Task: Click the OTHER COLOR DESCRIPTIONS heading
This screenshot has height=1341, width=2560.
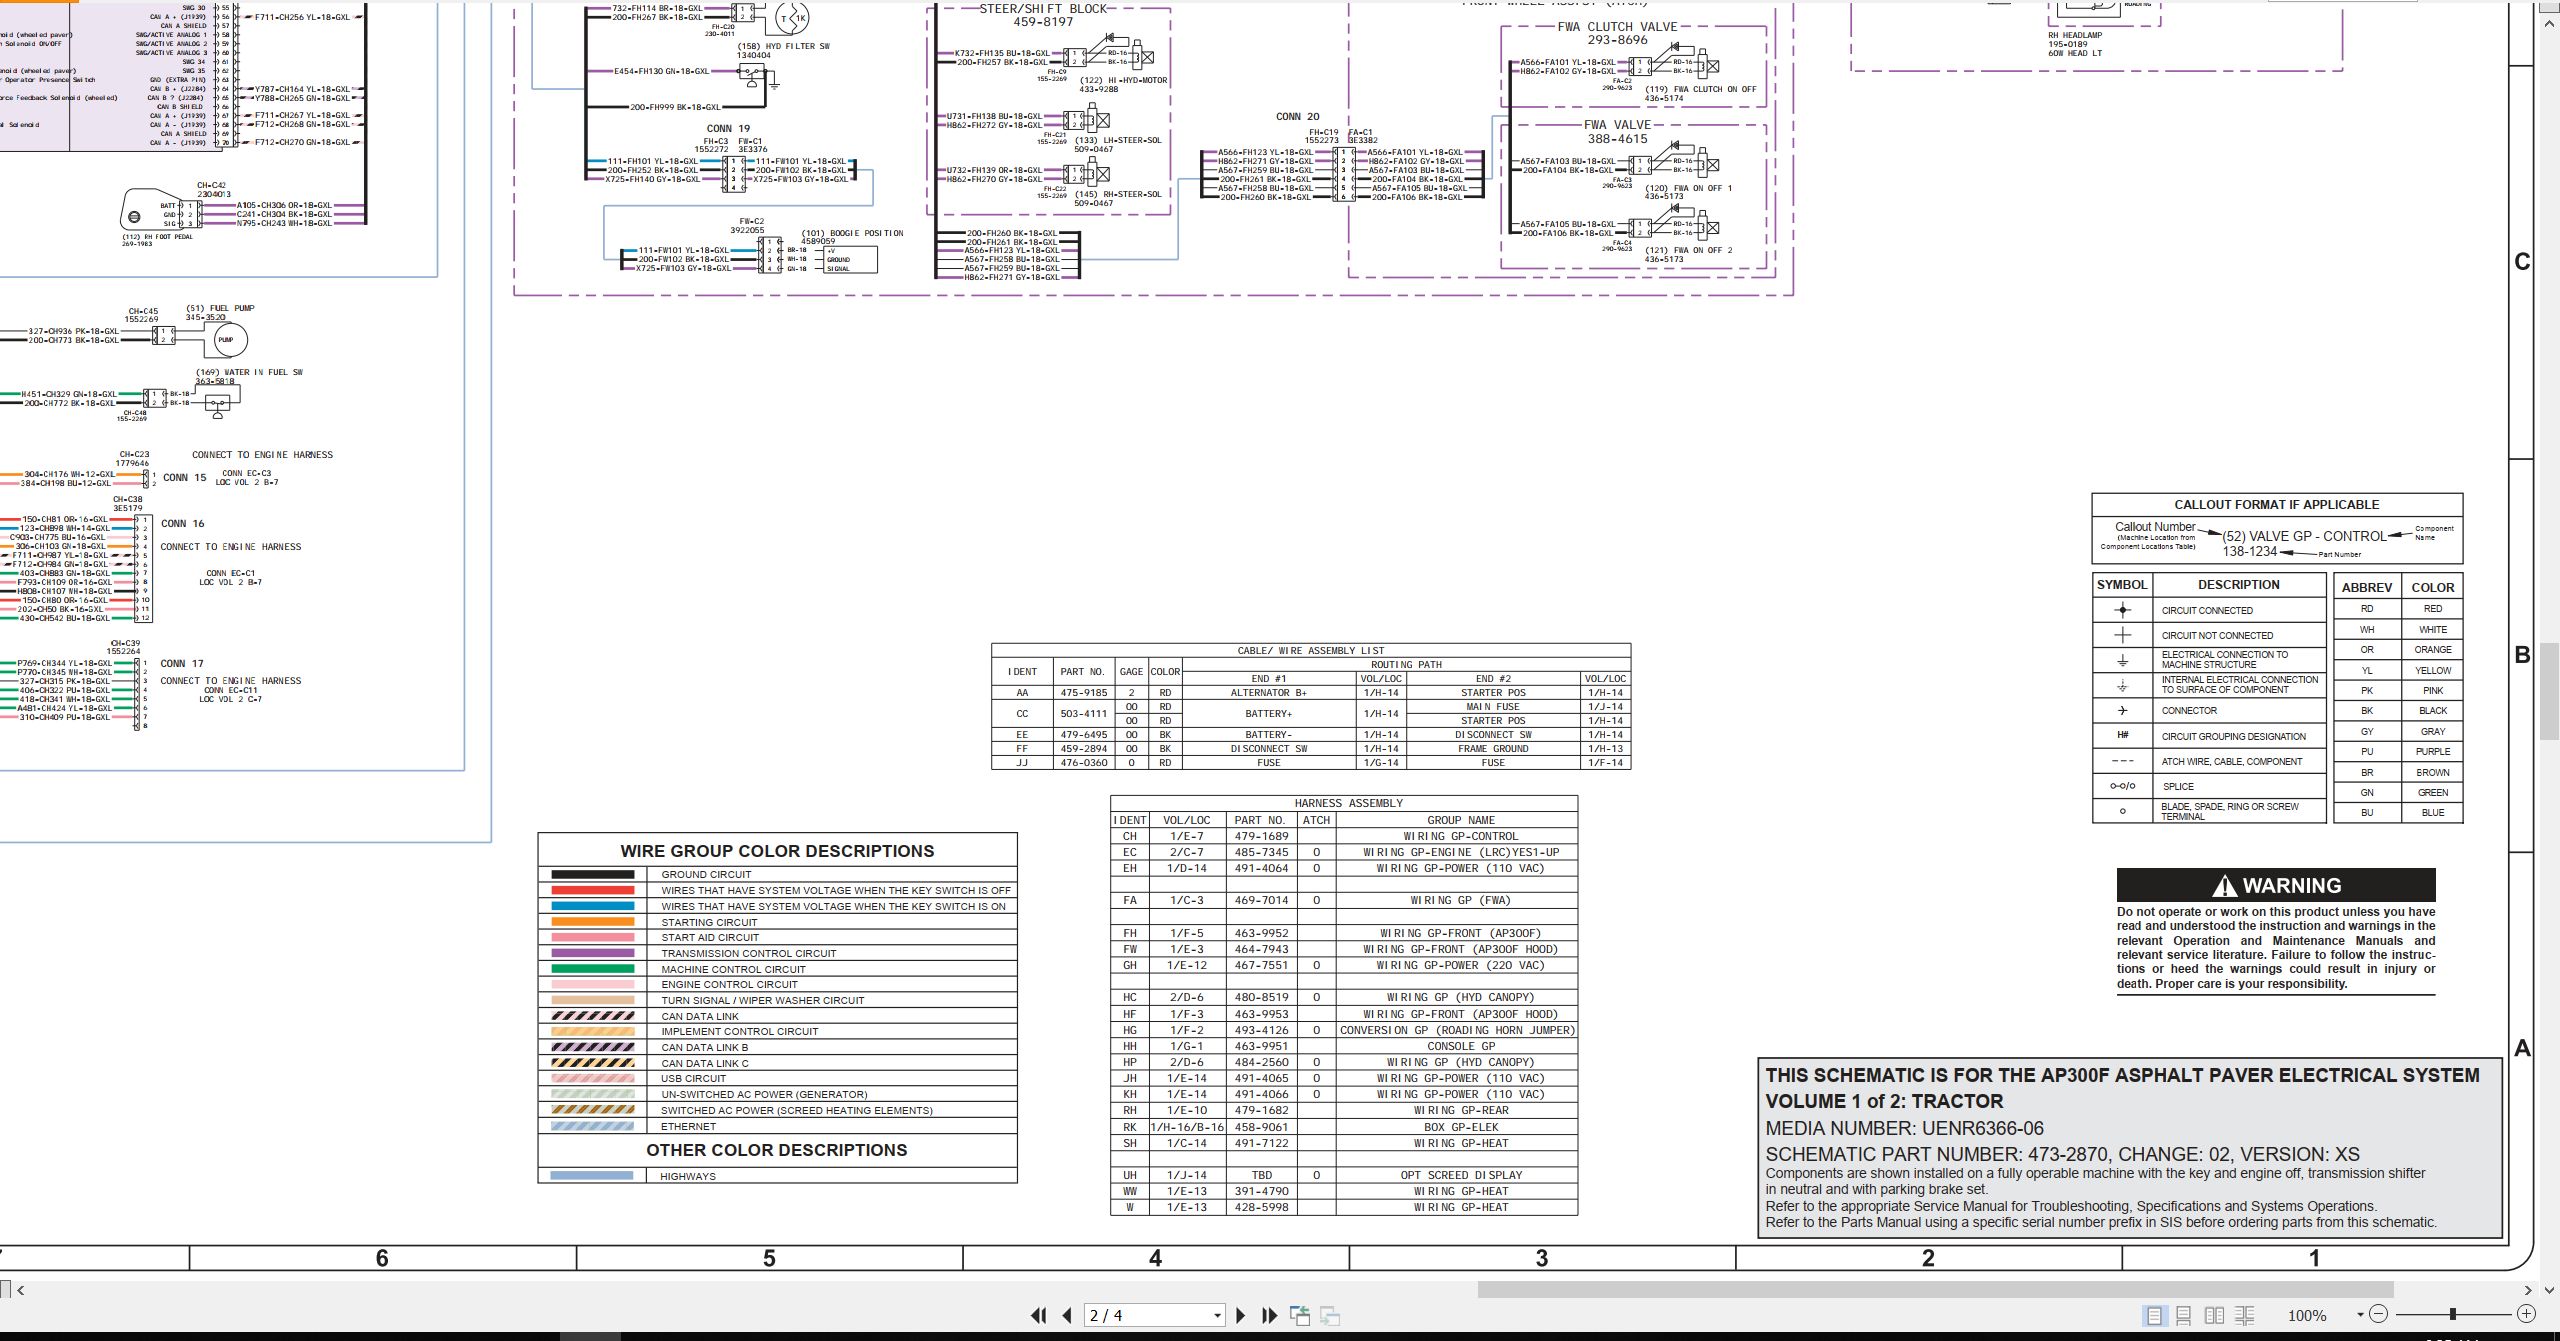Action: [x=777, y=1150]
